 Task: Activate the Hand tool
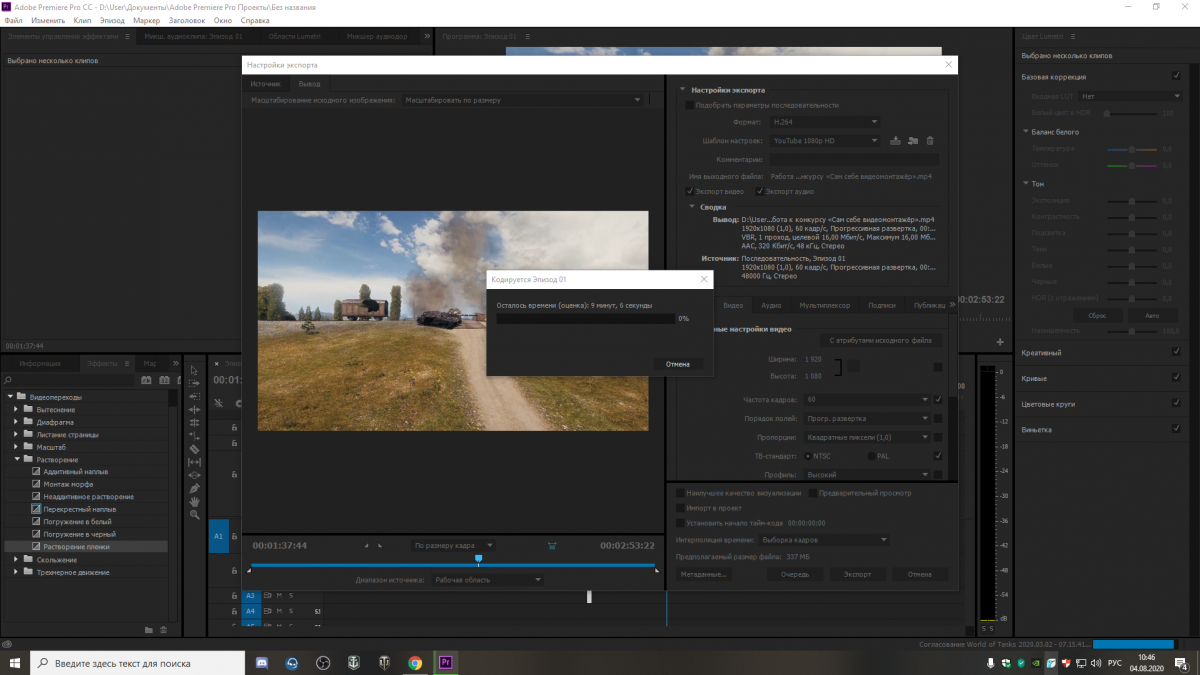point(194,501)
